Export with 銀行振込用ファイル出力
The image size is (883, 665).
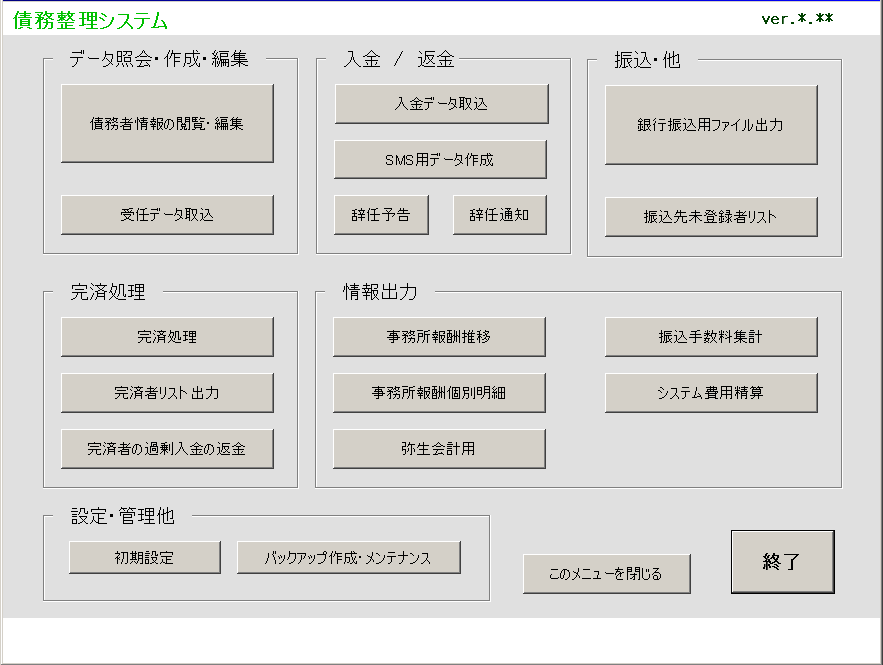pos(711,125)
